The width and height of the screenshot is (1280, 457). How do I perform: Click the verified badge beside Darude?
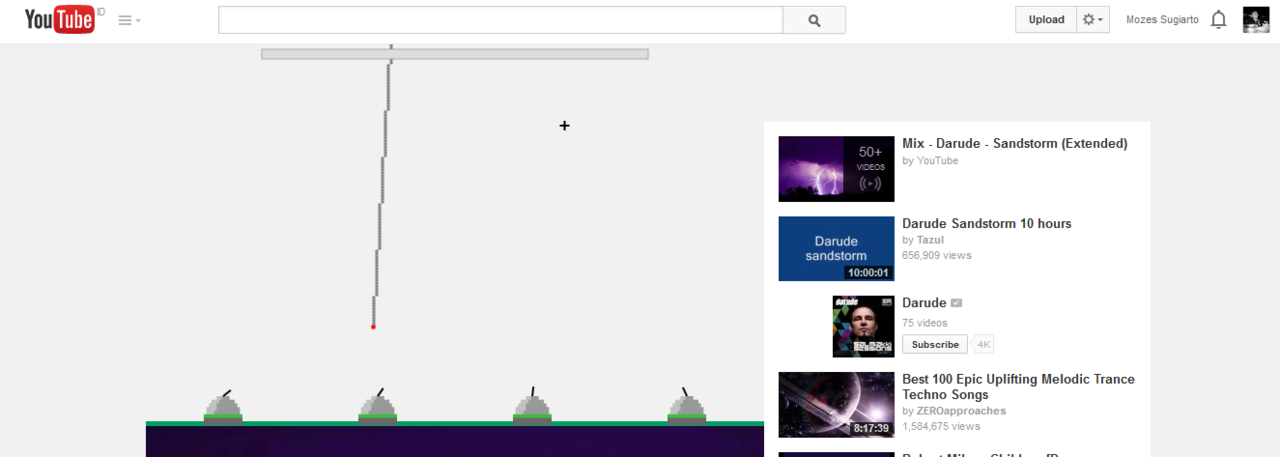click(956, 303)
